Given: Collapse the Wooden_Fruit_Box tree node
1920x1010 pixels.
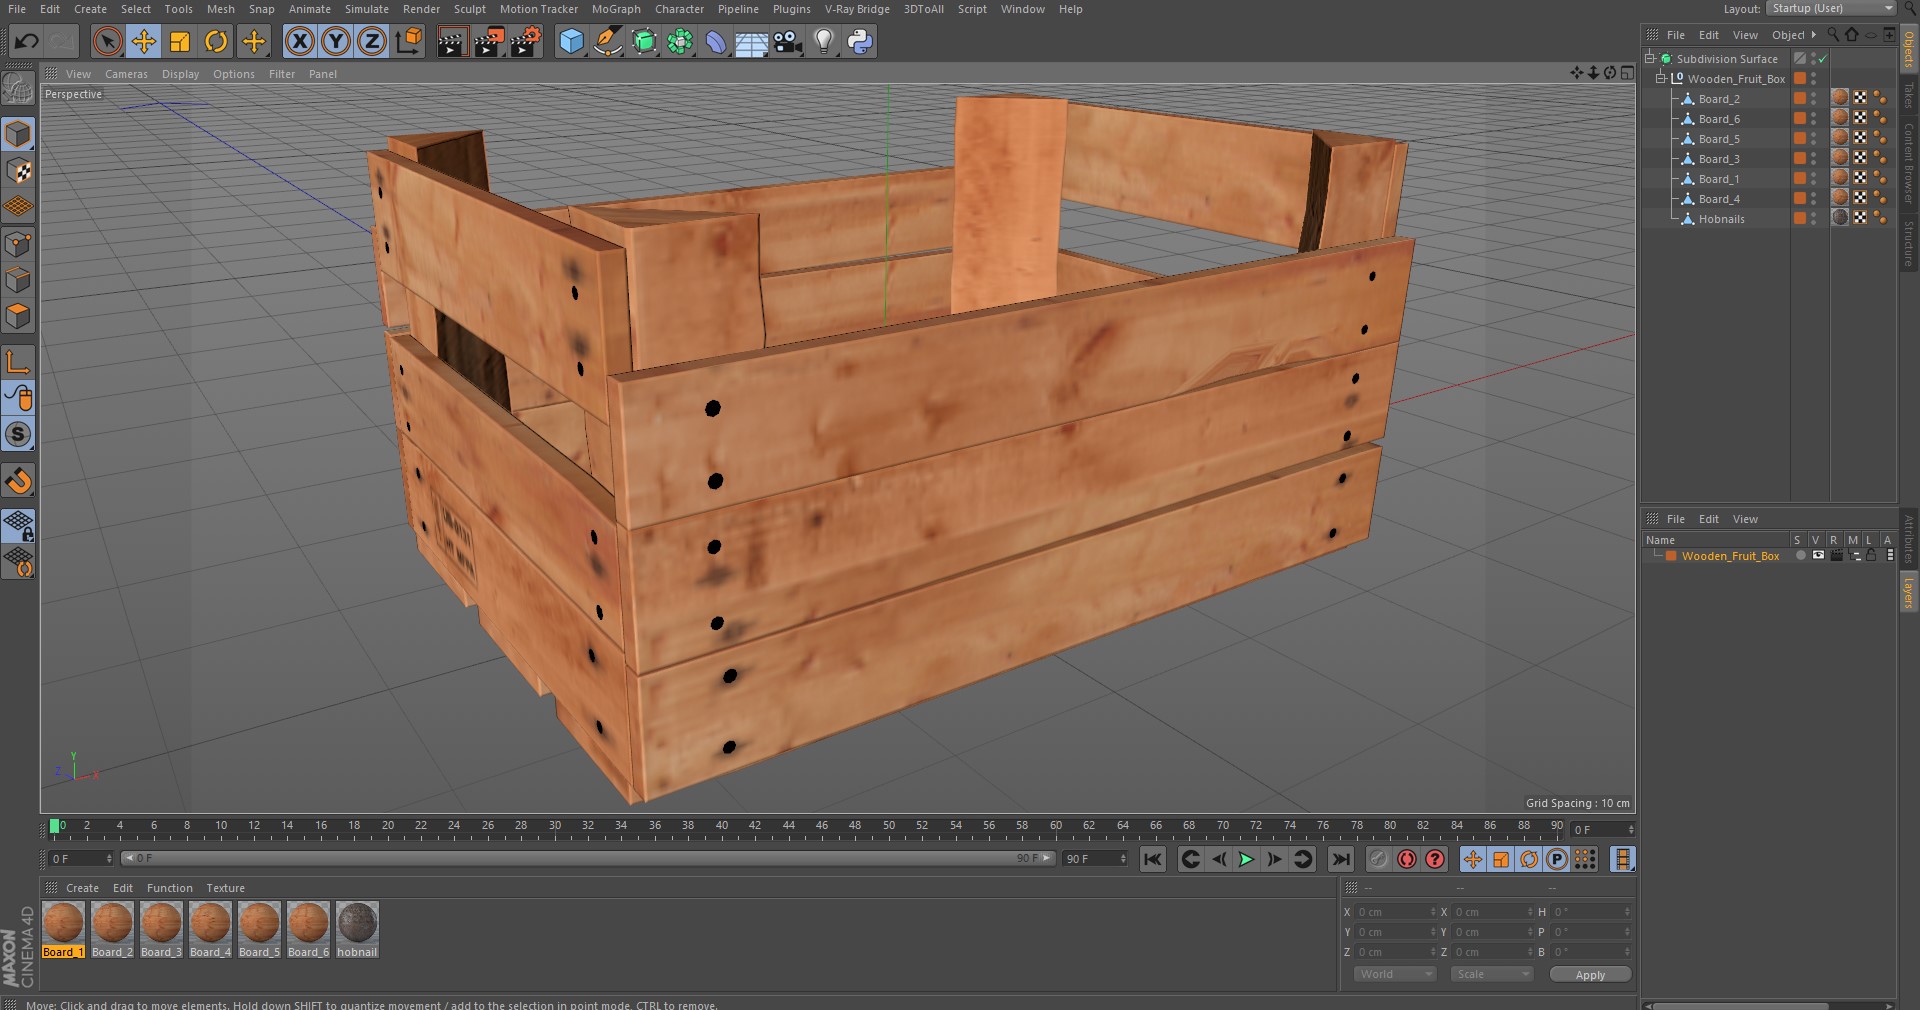Looking at the screenshot, I should coord(1661,78).
